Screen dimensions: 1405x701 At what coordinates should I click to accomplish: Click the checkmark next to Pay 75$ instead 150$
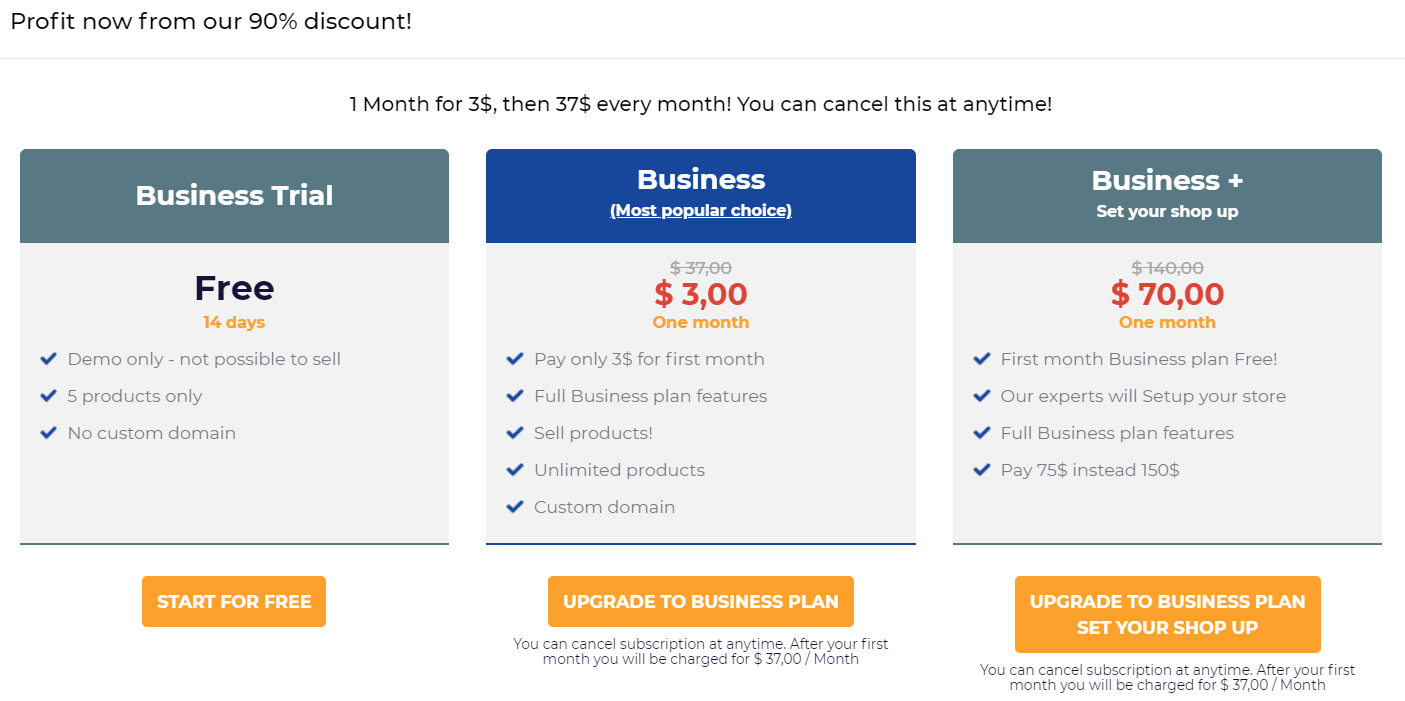pos(982,470)
